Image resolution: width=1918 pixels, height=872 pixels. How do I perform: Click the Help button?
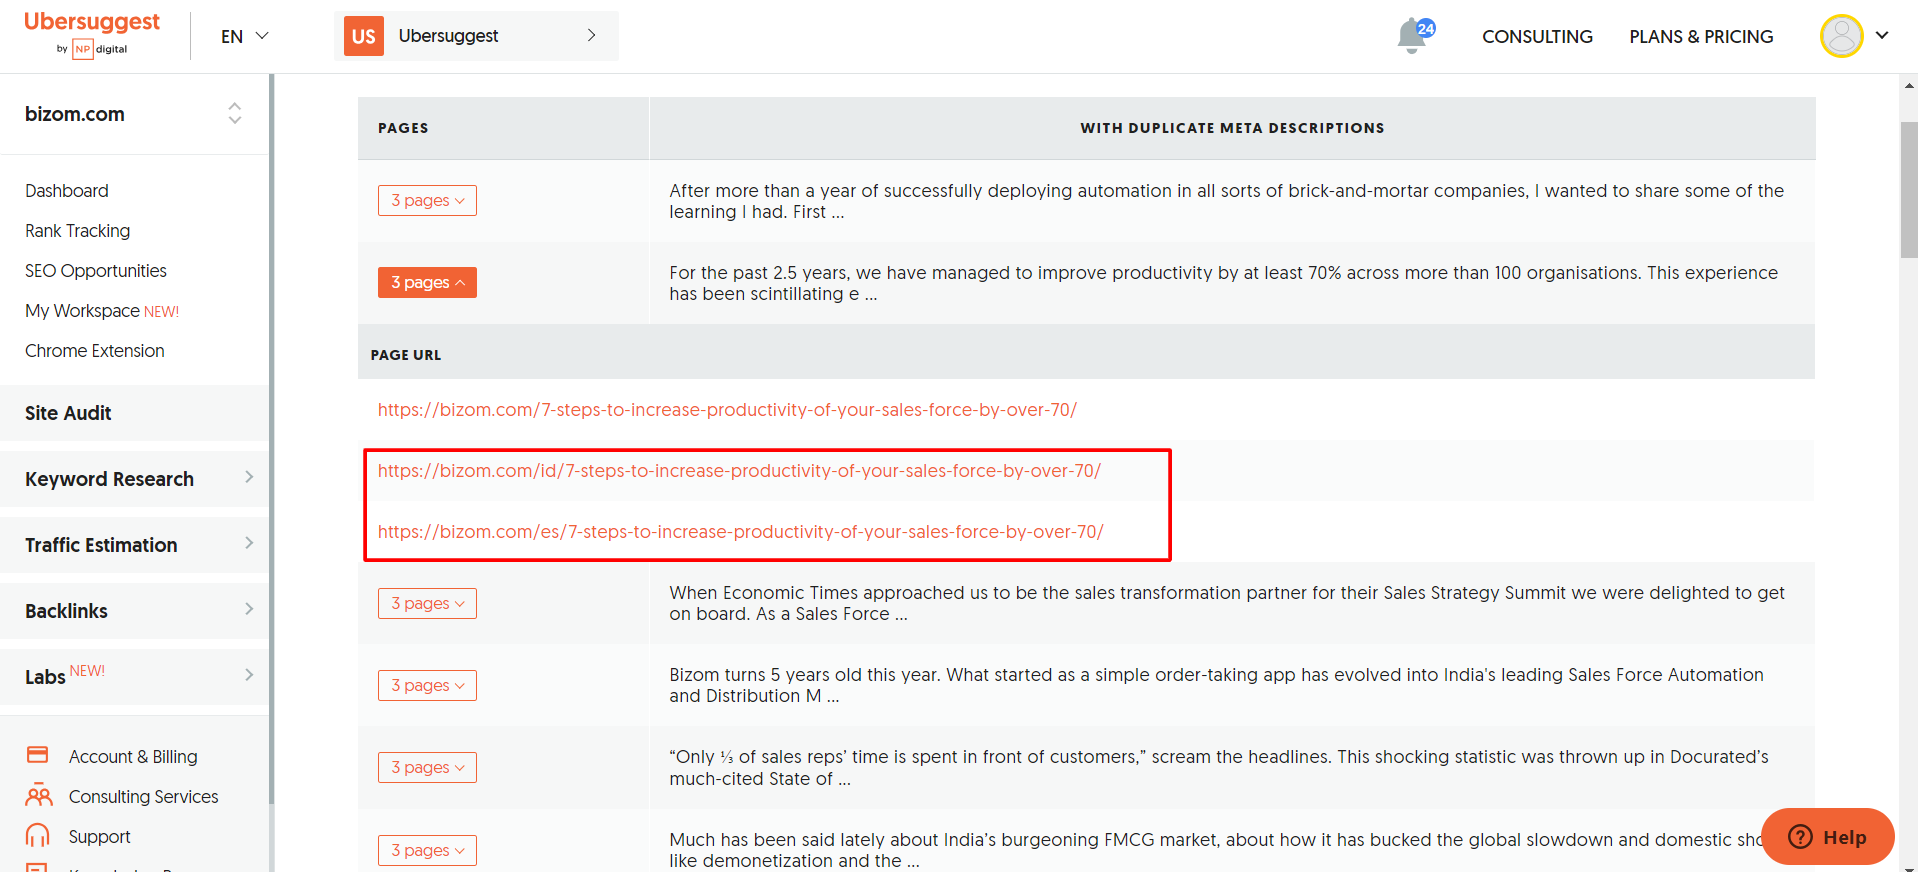[x=1827, y=836]
